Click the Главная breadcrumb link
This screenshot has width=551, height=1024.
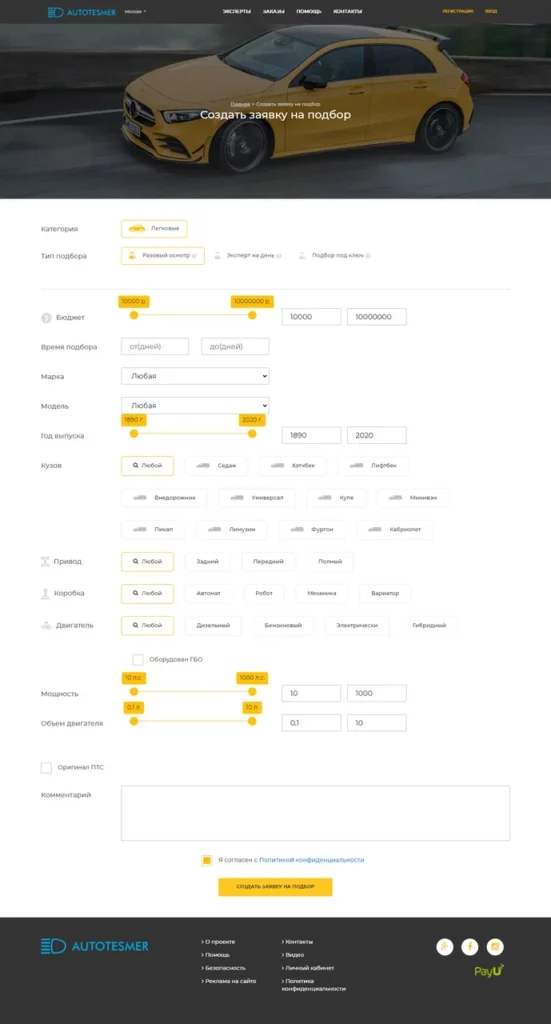[x=240, y=104]
